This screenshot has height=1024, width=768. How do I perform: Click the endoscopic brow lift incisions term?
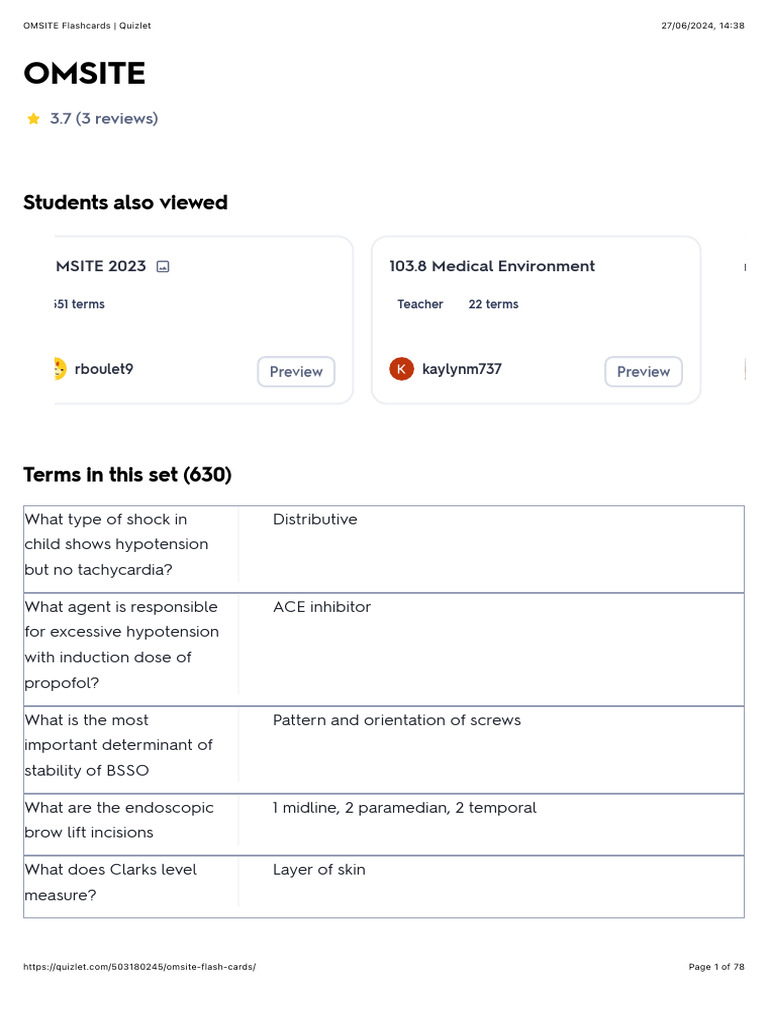click(119, 819)
